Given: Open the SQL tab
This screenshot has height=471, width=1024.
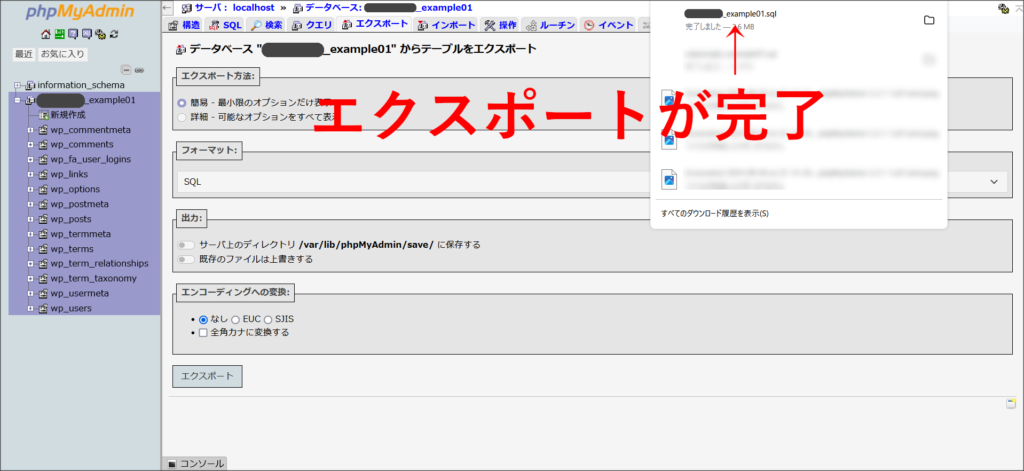Looking at the screenshot, I should tap(225, 25).
